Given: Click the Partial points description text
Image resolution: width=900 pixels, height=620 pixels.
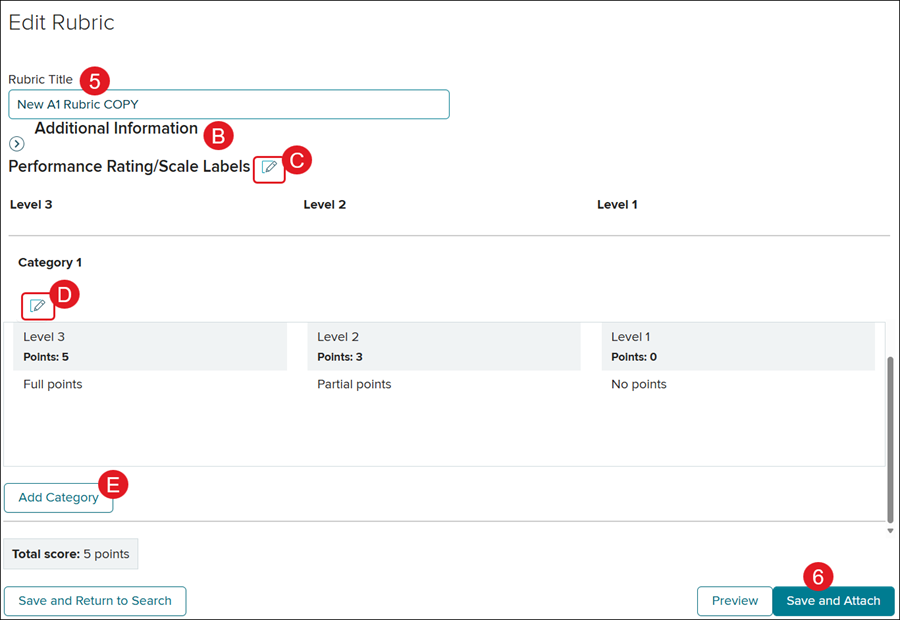Looking at the screenshot, I should 354,384.
